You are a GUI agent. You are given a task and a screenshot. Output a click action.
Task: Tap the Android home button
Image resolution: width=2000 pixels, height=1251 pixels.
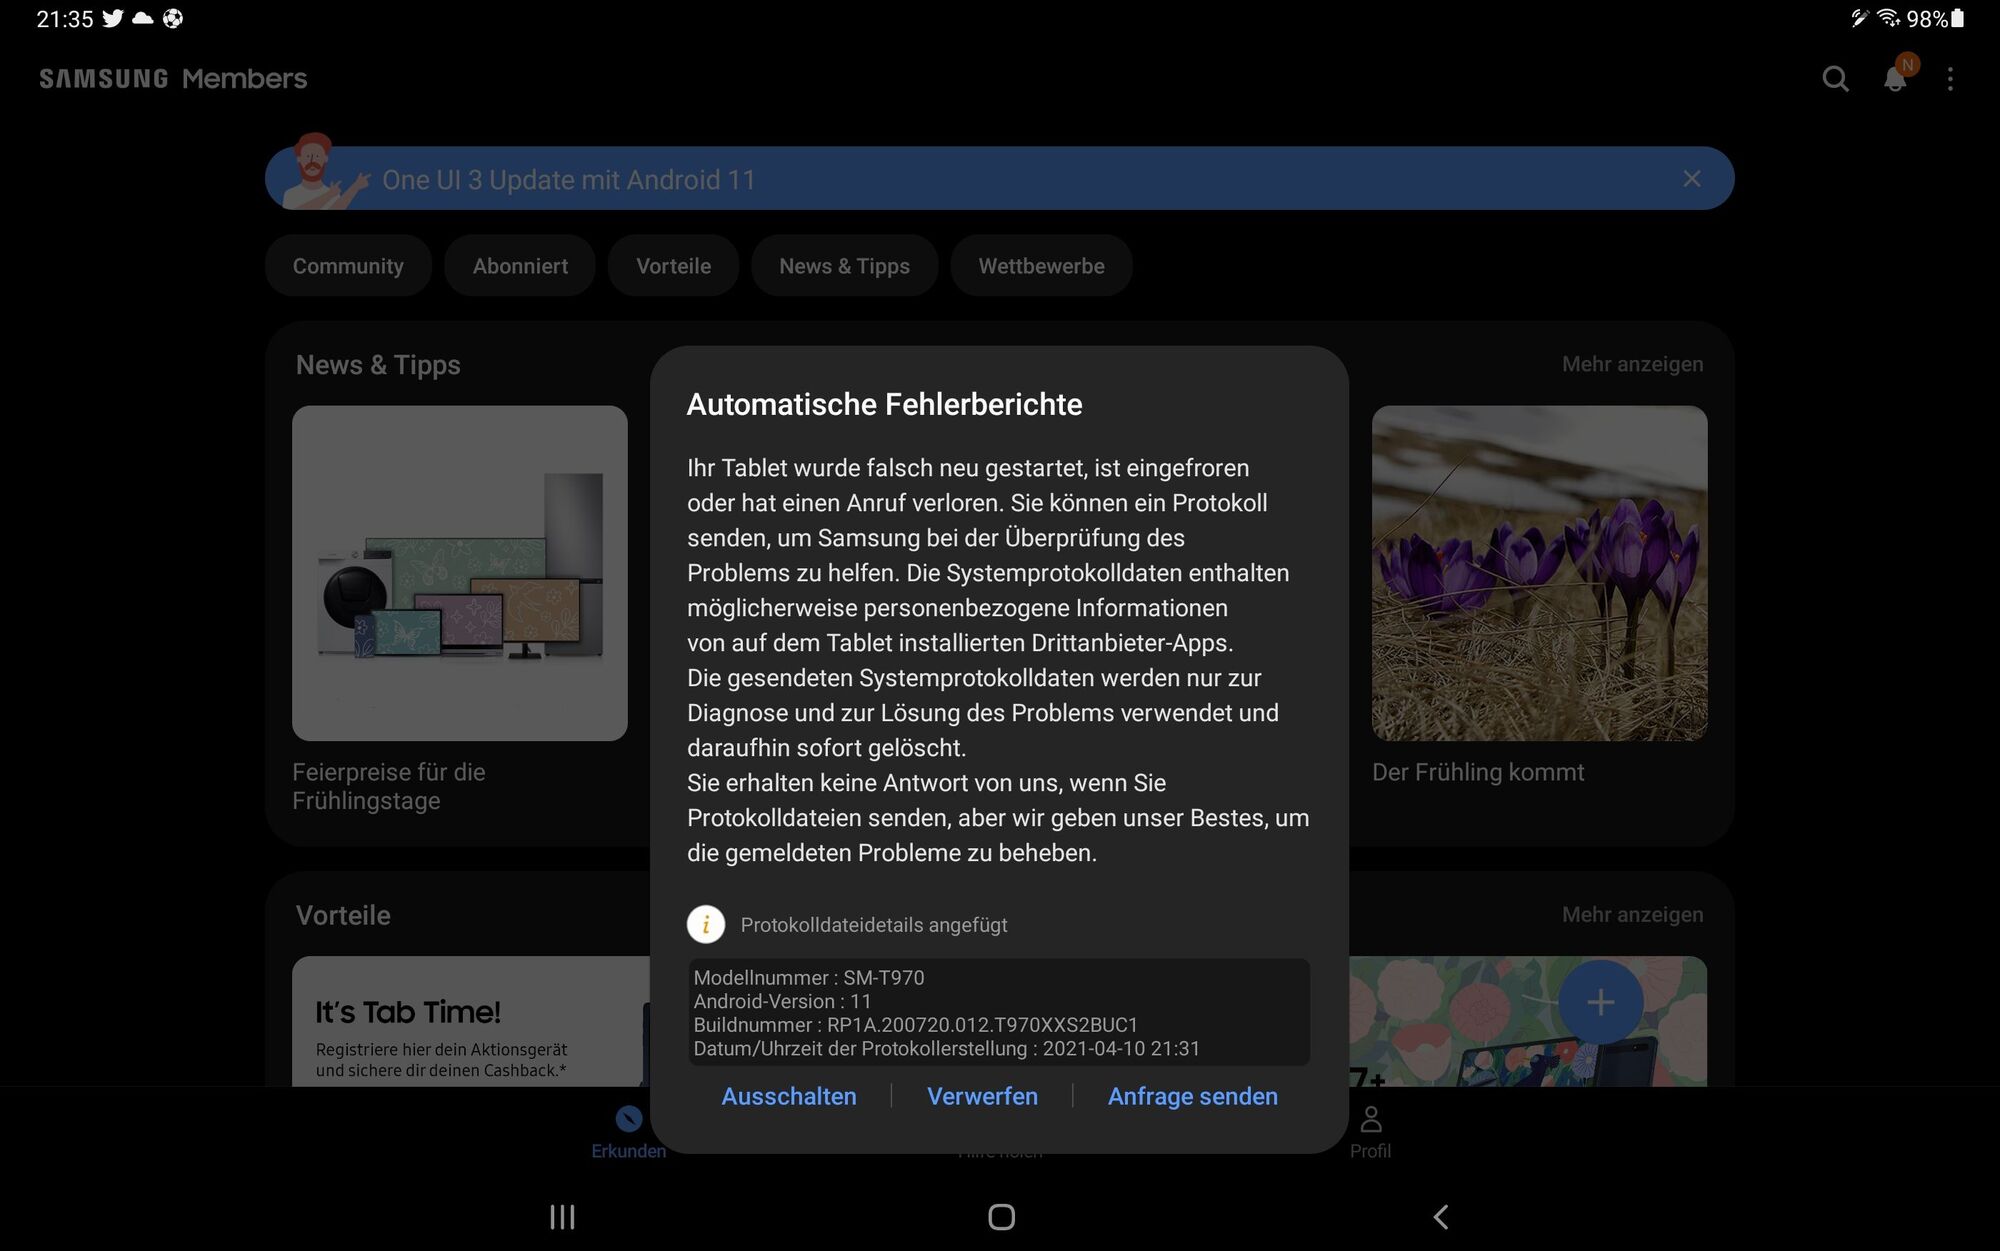pyautogui.click(x=1001, y=1217)
